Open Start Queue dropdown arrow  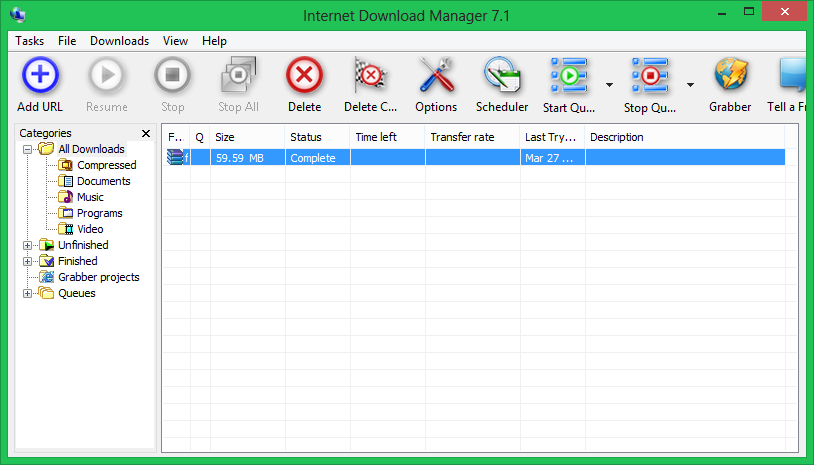609,85
